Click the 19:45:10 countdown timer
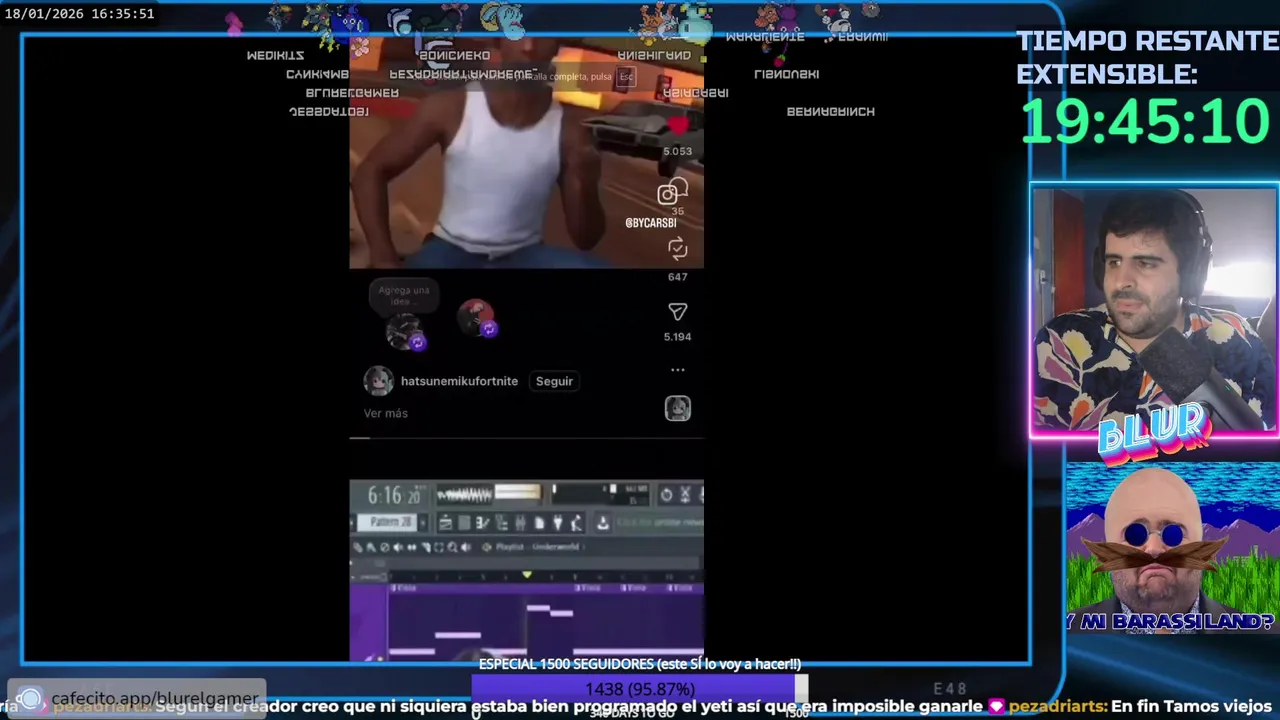This screenshot has height=720, width=1280. pos(1145,120)
